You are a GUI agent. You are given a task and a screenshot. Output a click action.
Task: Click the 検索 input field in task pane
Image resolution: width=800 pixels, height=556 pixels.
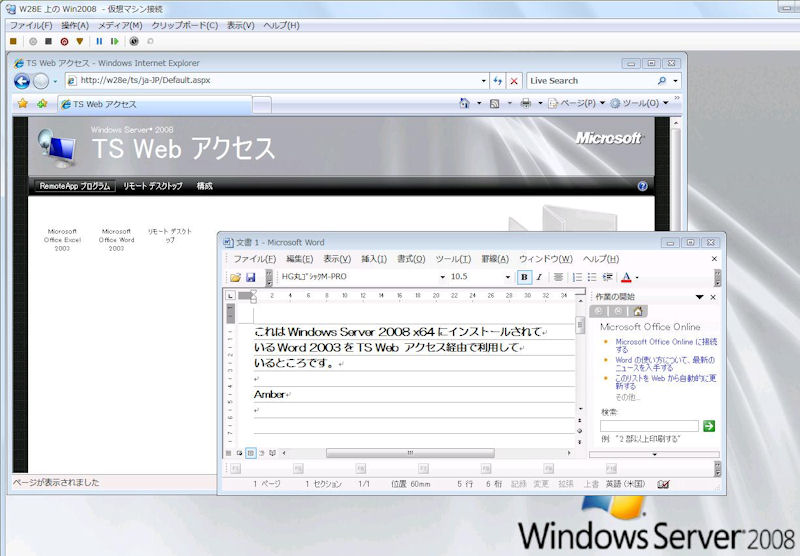tap(649, 426)
